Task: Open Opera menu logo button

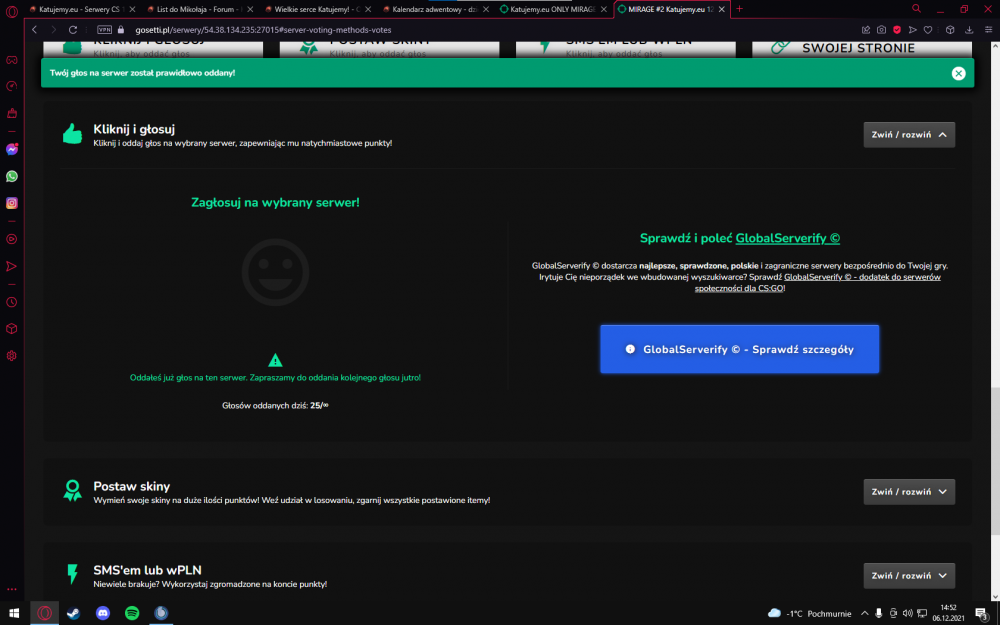Action: pyautogui.click(x=11, y=11)
